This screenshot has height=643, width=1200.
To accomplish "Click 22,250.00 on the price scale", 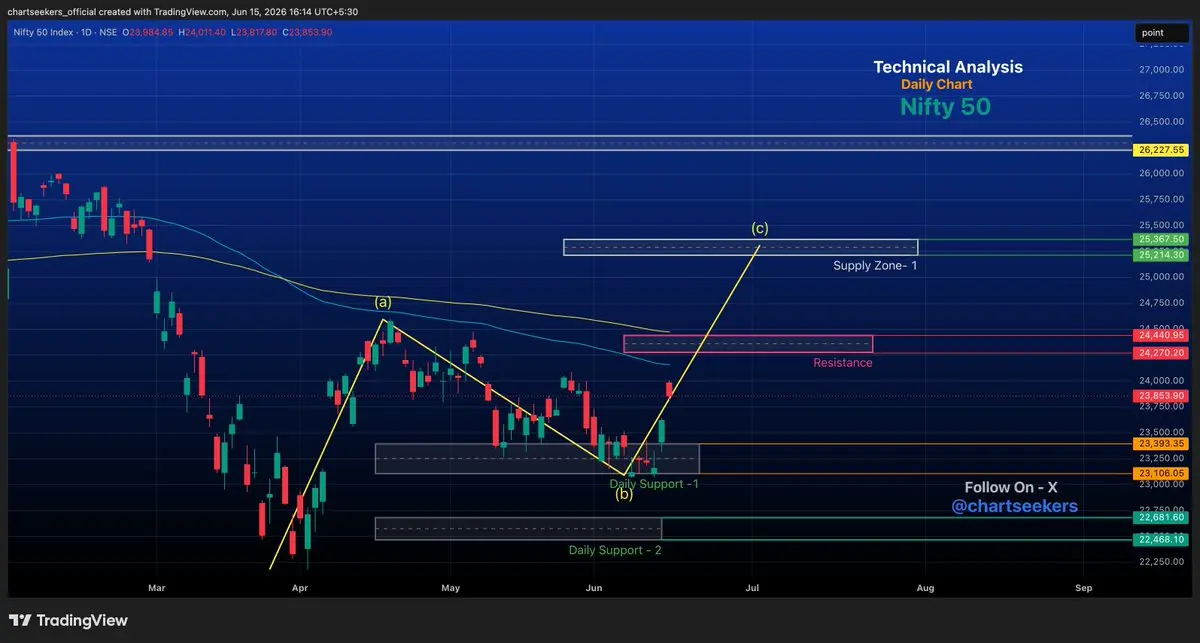I will coord(1161,562).
